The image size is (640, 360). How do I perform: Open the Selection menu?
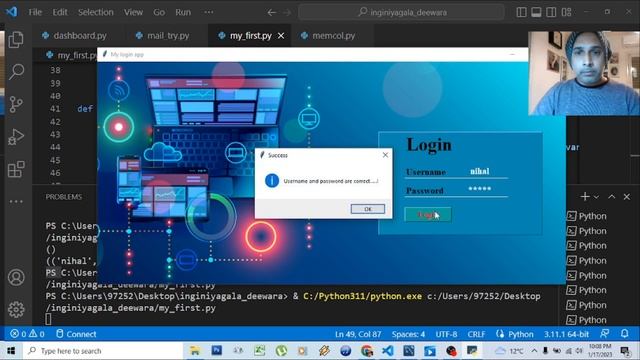click(x=96, y=12)
